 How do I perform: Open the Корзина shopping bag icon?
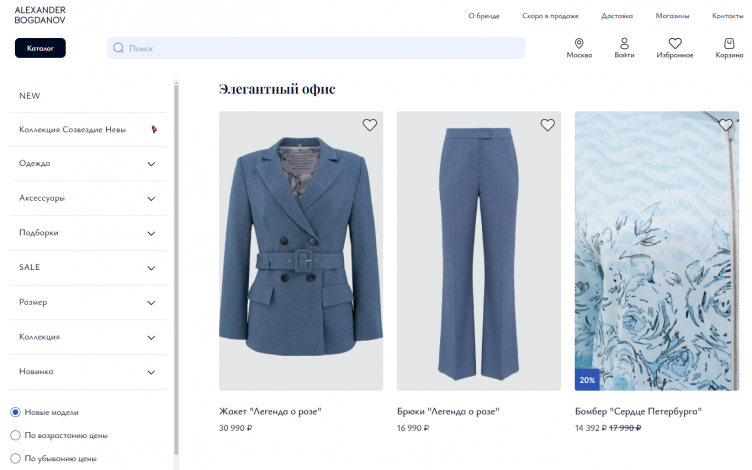pos(729,43)
